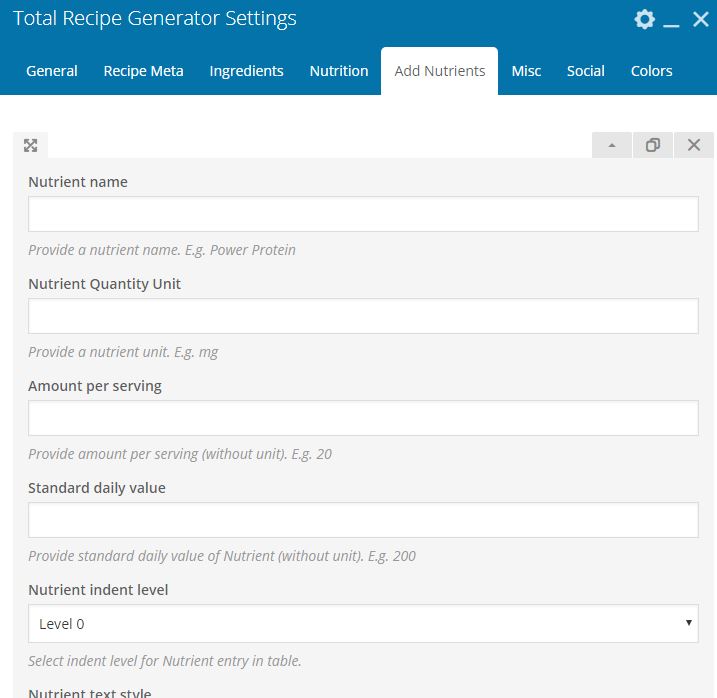Image resolution: width=717 pixels, height=698 pixels.
Task: Open the settings gear icon in header
Action: [x=644, y=19]
